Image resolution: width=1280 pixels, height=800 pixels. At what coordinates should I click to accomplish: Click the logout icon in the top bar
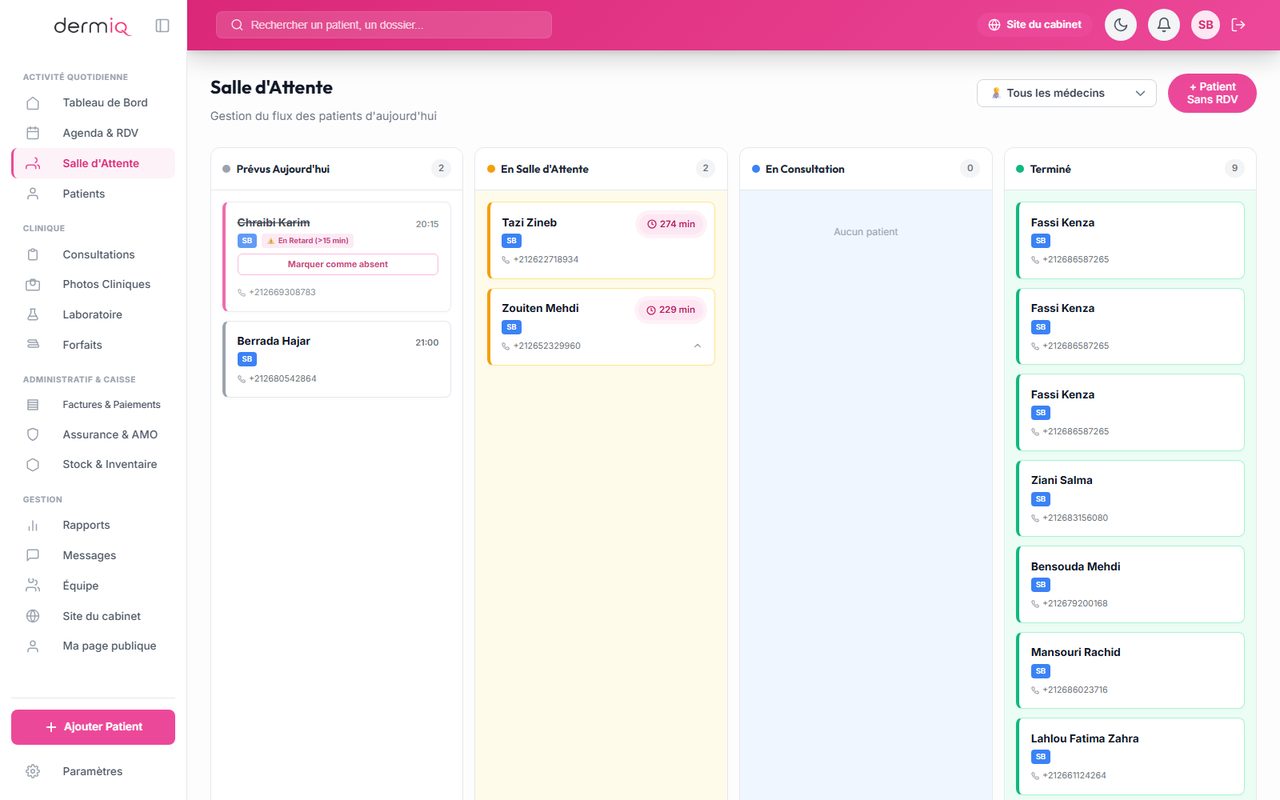coord(1238,25)
